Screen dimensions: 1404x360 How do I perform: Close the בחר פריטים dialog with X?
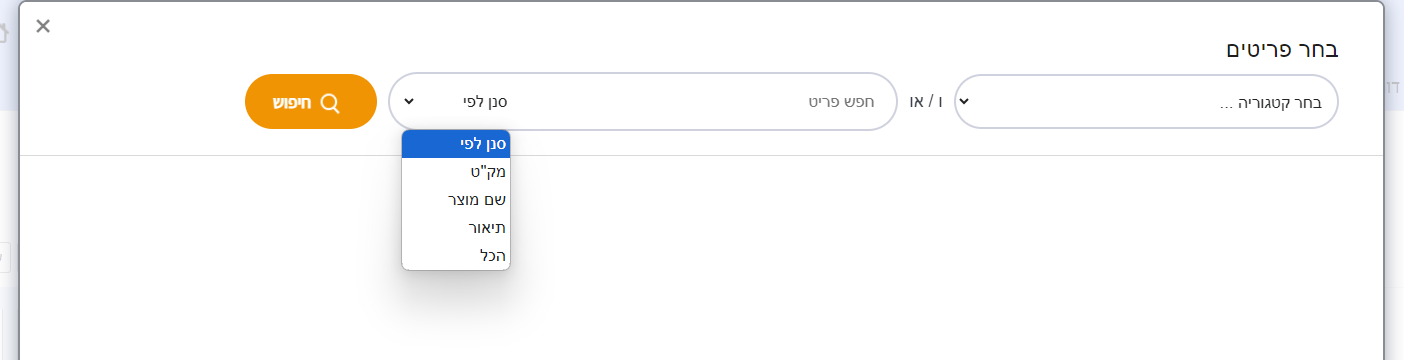point(43,26)
